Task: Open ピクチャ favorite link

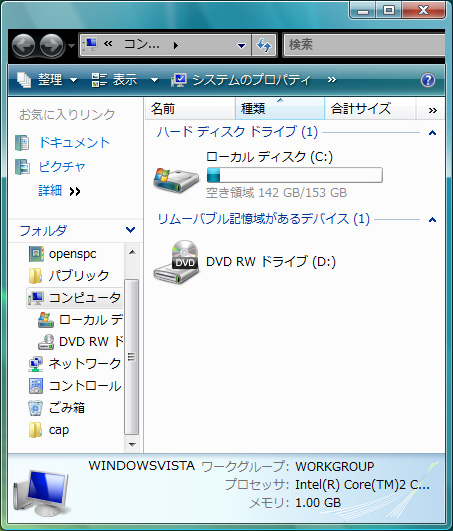Action: (62, 167)
